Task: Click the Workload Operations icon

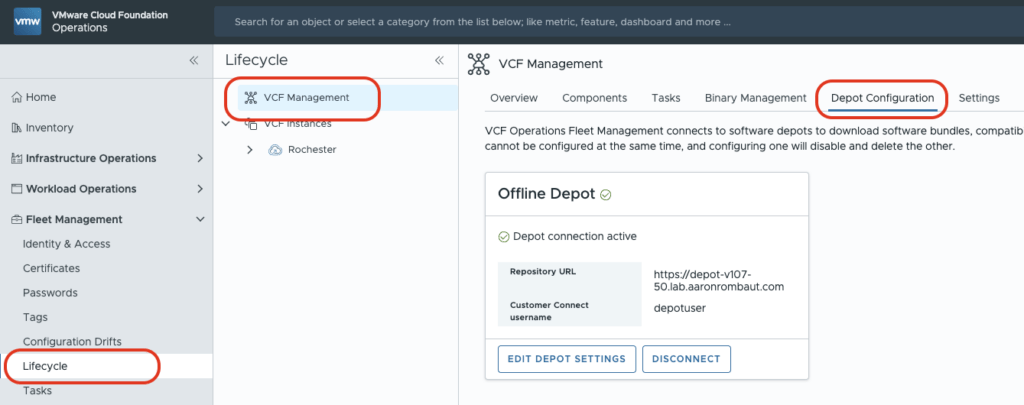Action: coord(16,189)
